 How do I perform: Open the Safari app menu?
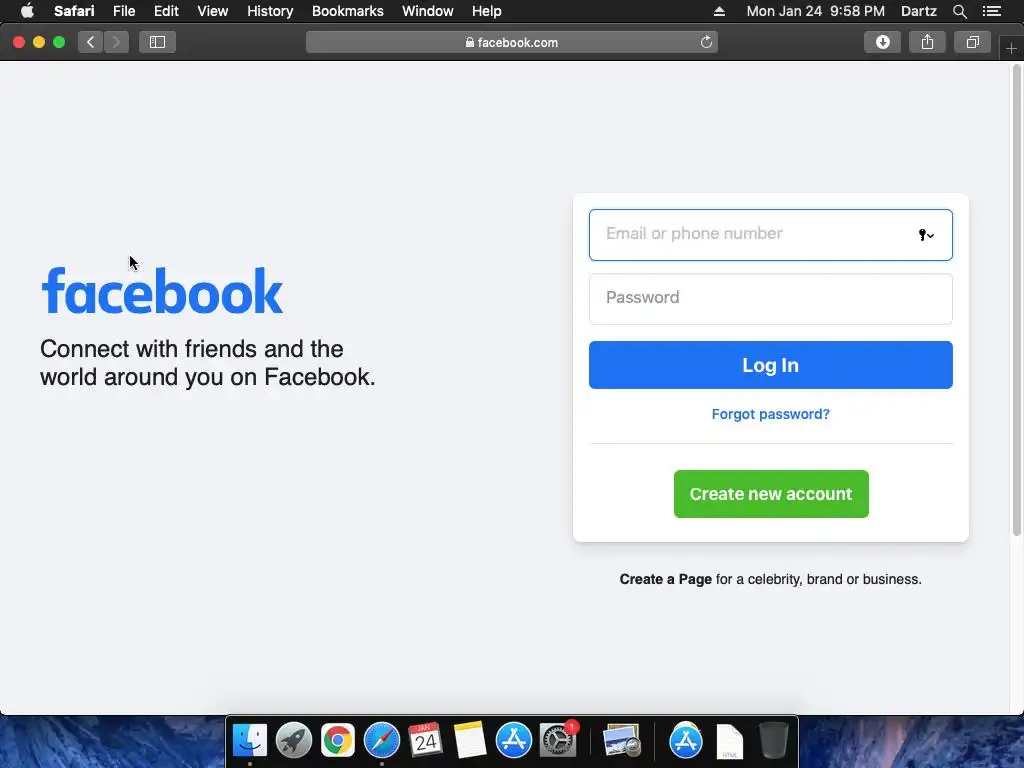[74, 11]
